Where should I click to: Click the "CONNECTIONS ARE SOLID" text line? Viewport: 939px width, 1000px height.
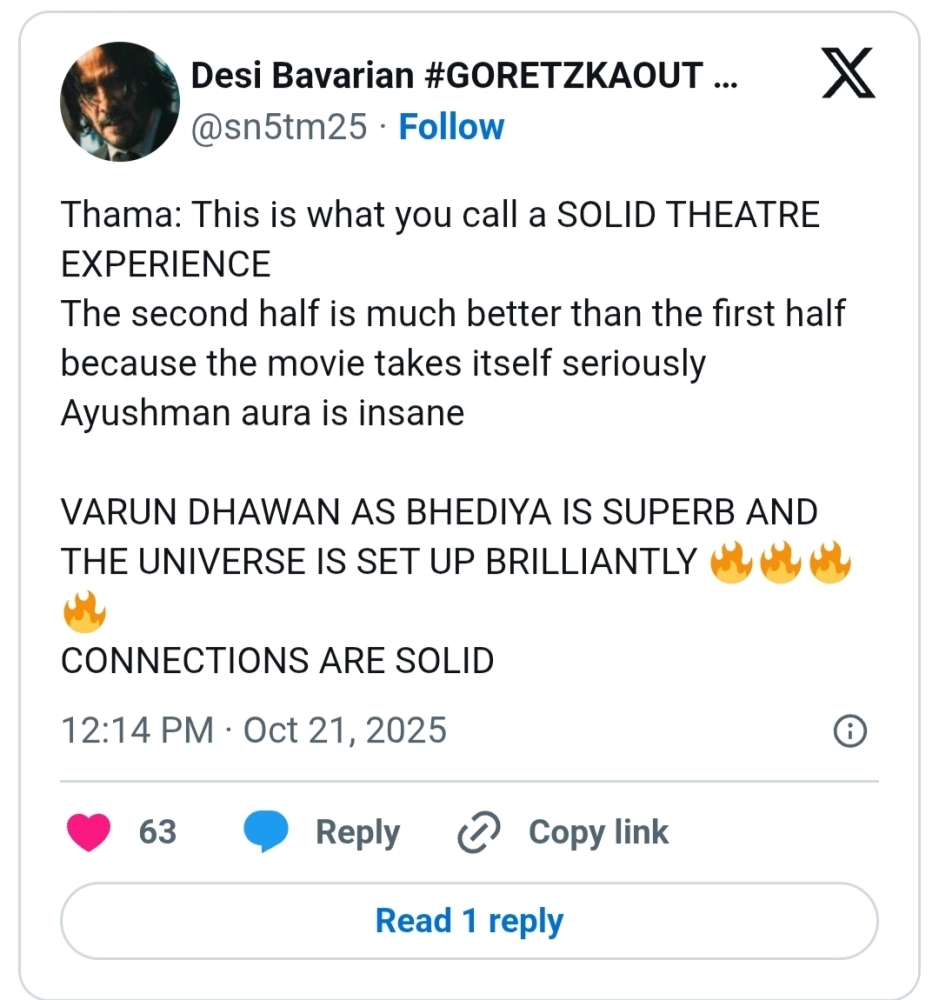pos(277,660)
